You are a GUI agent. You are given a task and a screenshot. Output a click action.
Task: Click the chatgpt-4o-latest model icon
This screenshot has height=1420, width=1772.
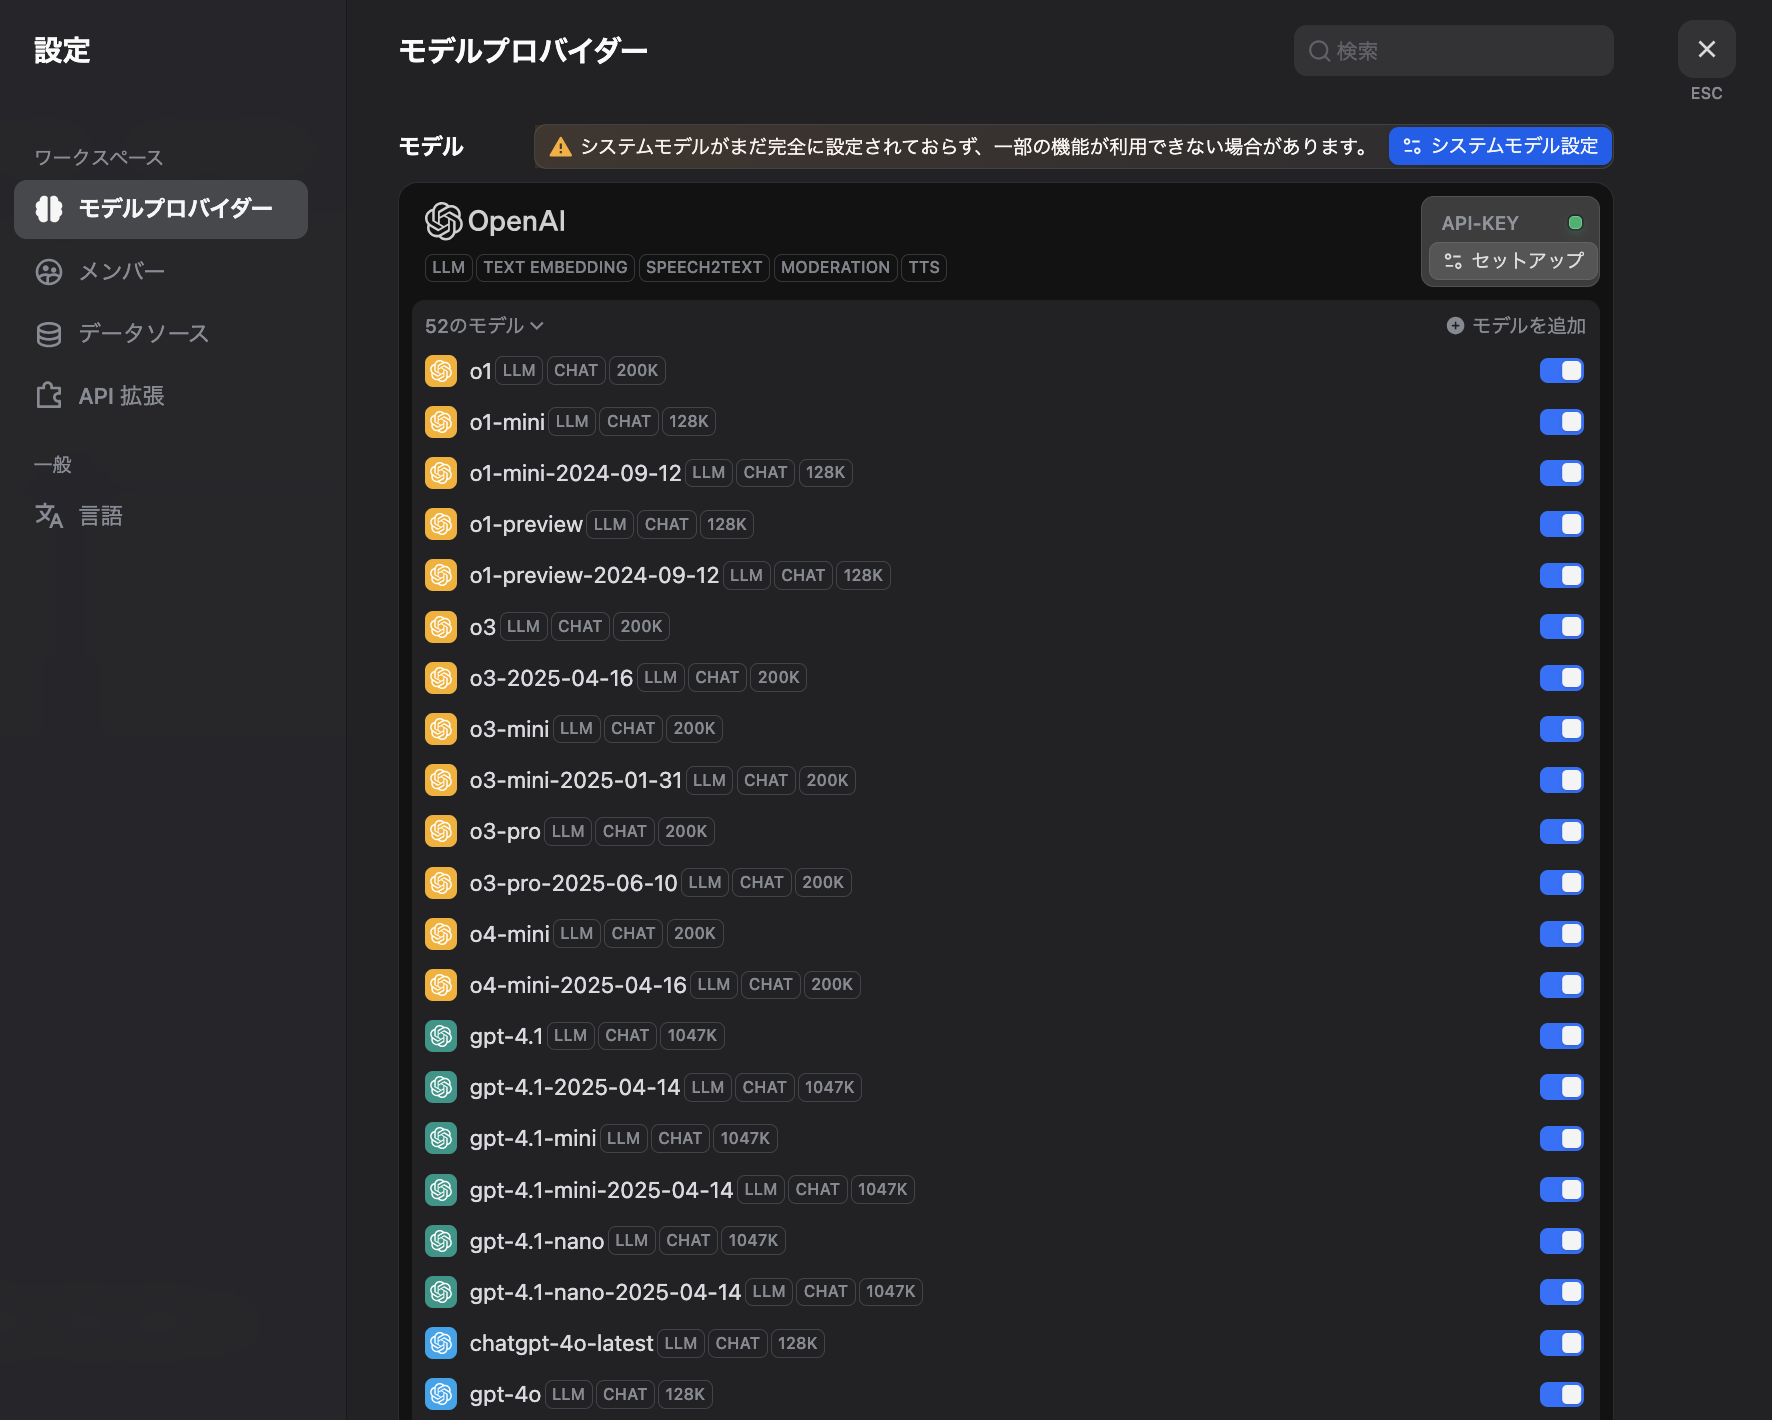click(441, 1343)
